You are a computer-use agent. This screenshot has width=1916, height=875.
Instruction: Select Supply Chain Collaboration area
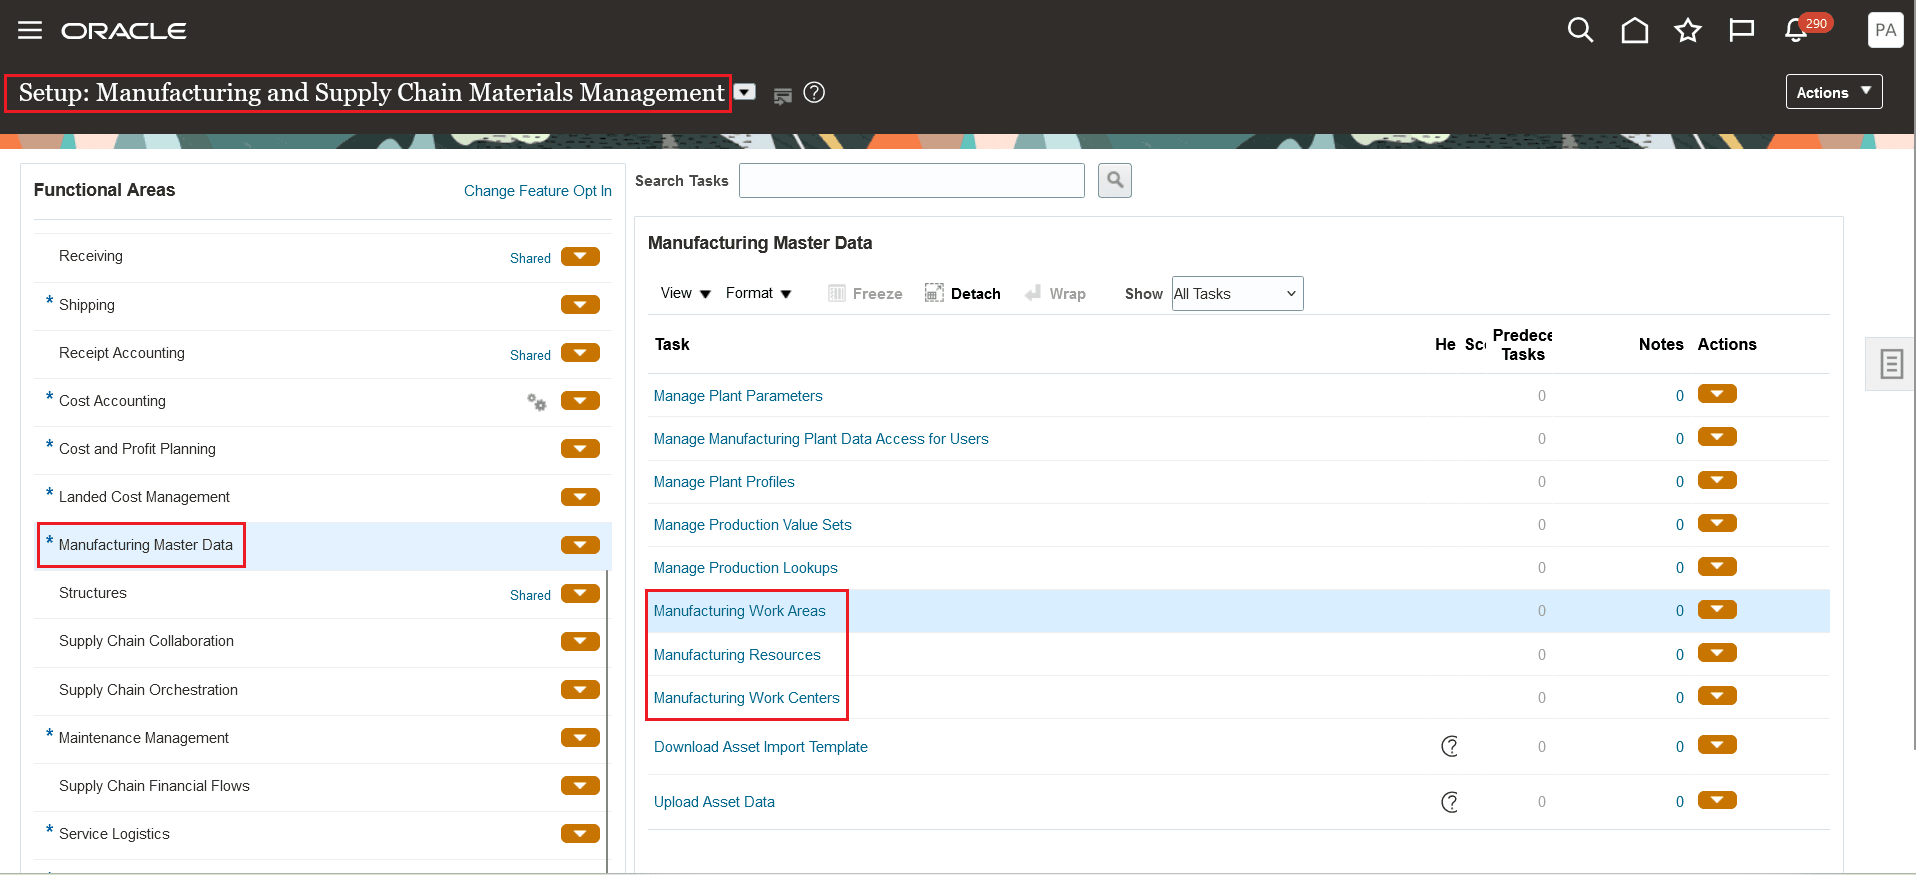pos(146,641)
